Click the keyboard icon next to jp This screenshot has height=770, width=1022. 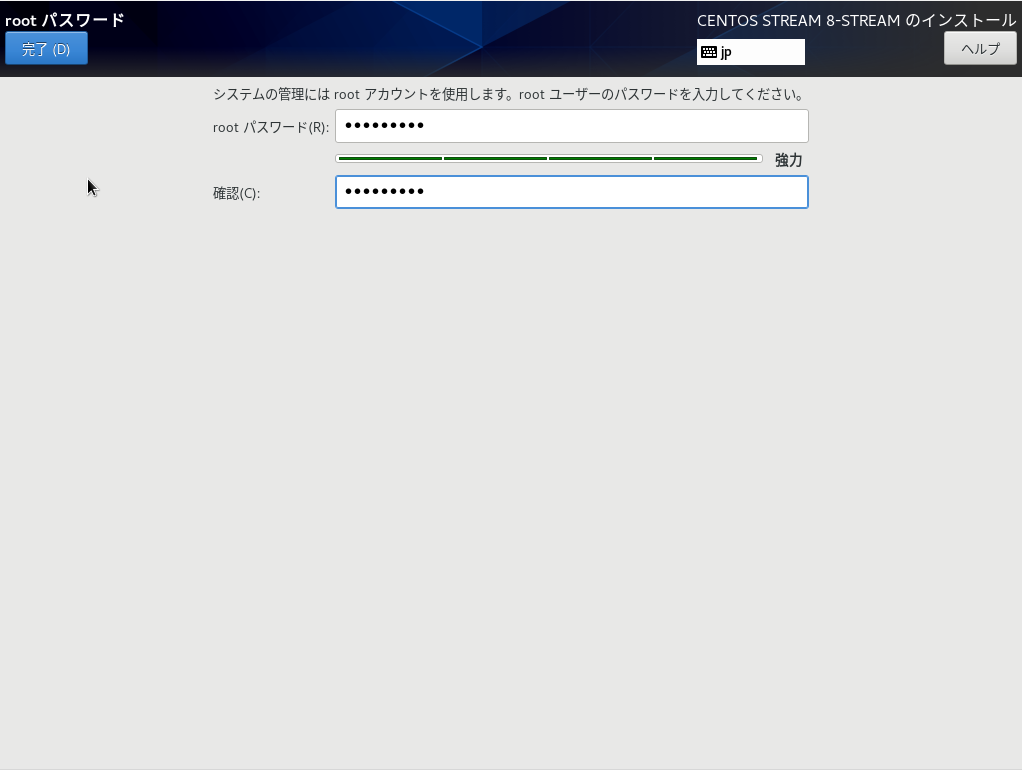point(709,52)
